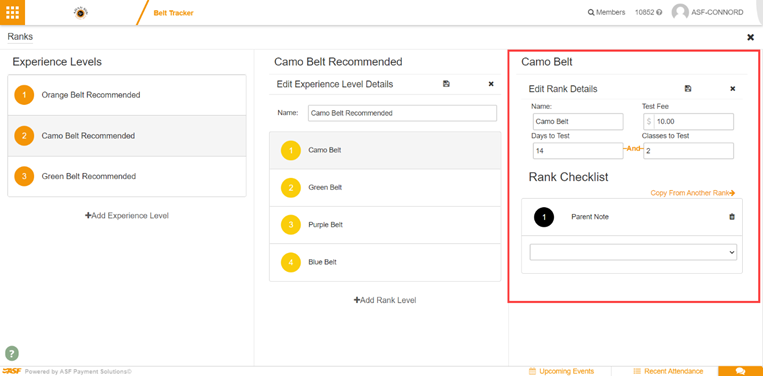Click orange circle number 2 badge

click(x=24, y=136)
